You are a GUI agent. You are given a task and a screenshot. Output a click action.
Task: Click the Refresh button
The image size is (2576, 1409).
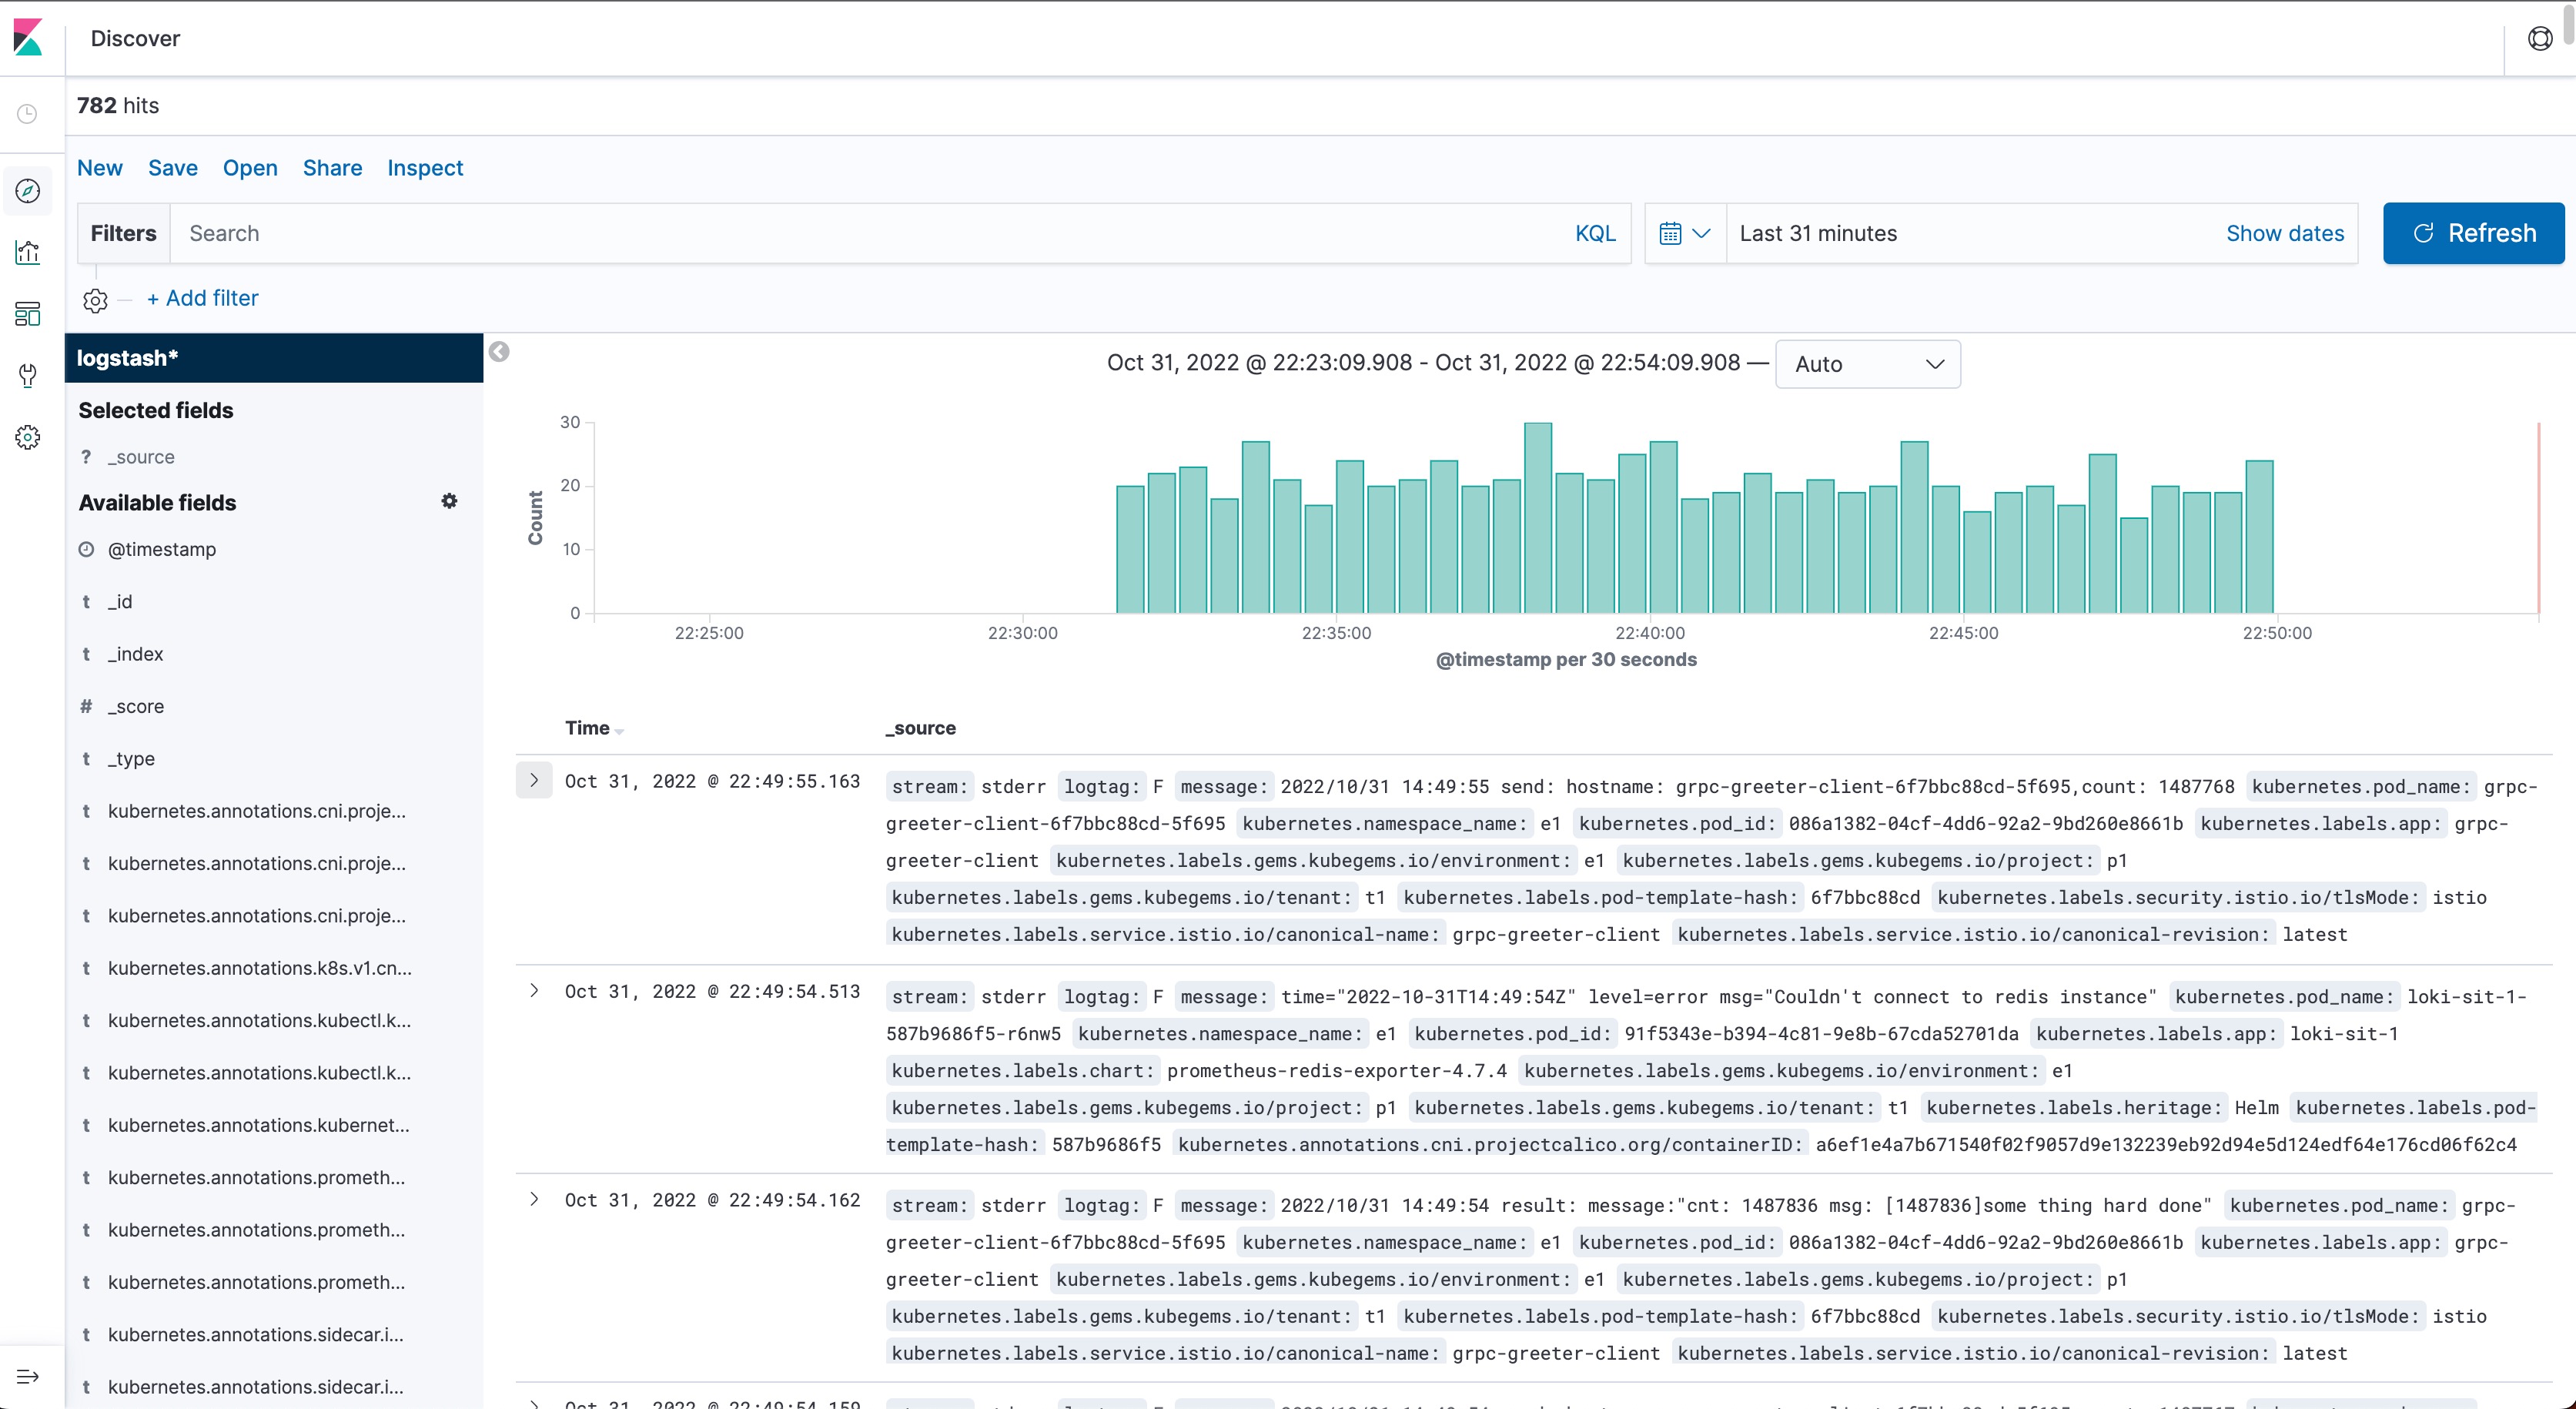tap(2473, 234)
